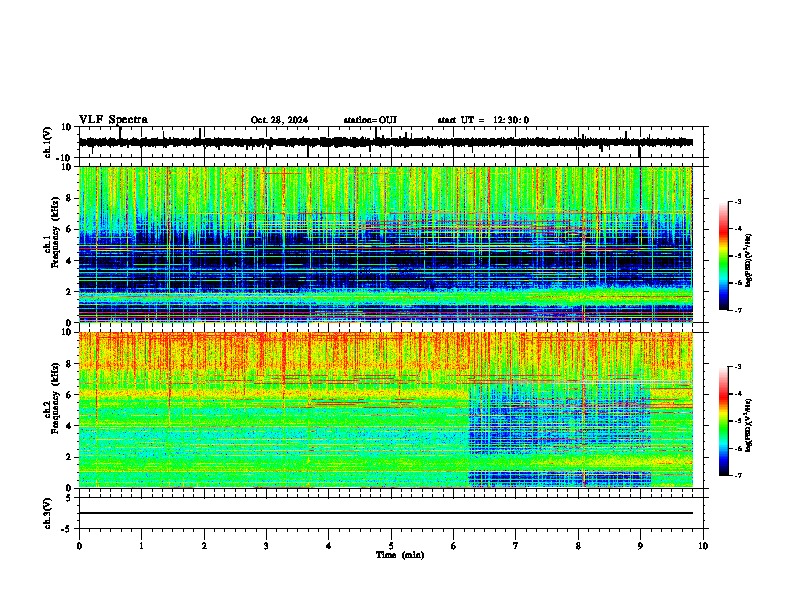Click the ch.2 'Frequency (kHz)' axis label
Screen dimensions: 792x612
(x=56, y=399)
